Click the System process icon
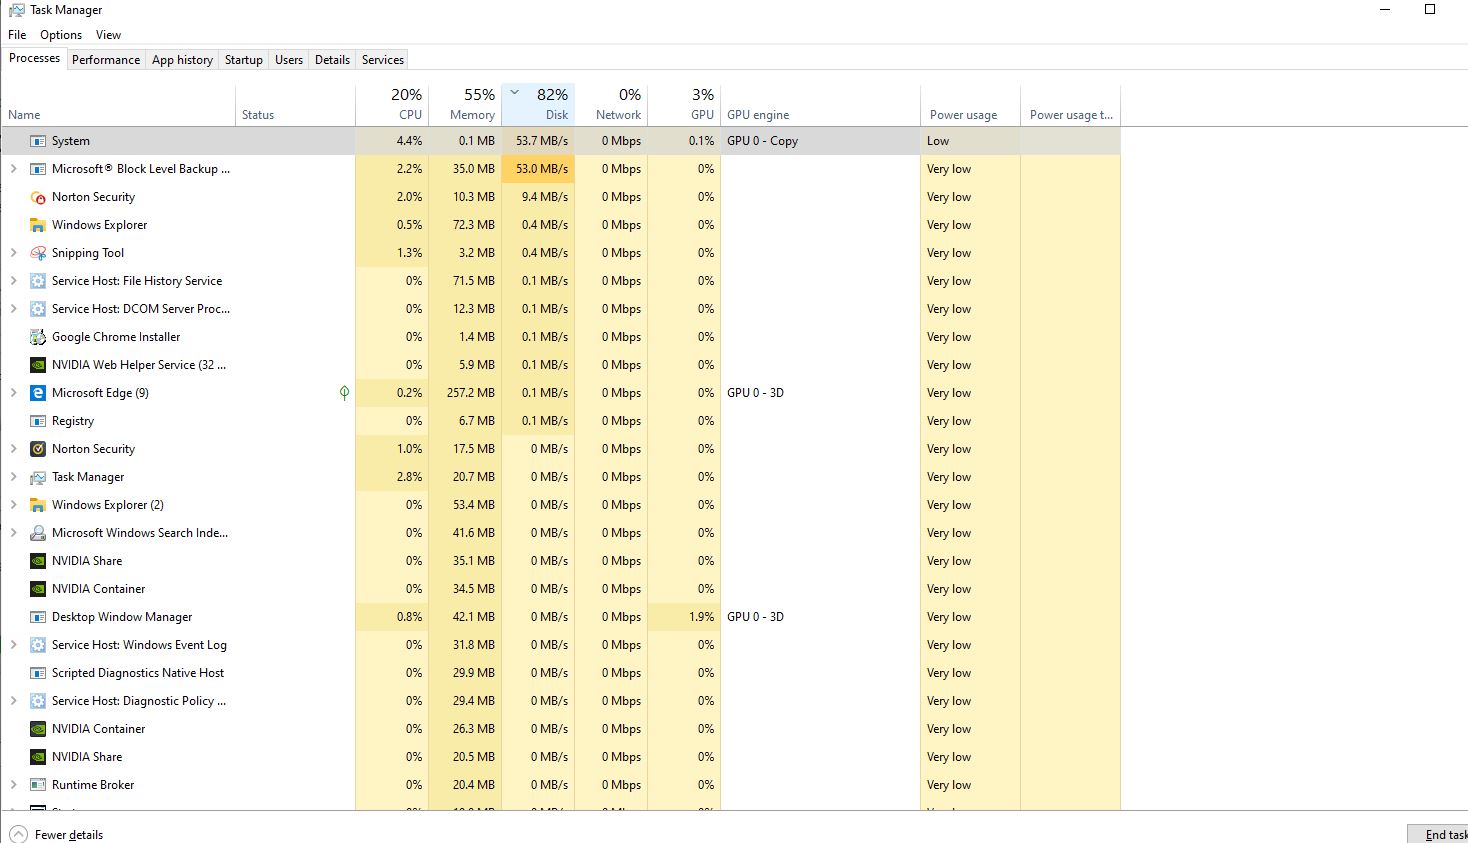This screenshot has width=1468, height=843. [x=38, y=141]
